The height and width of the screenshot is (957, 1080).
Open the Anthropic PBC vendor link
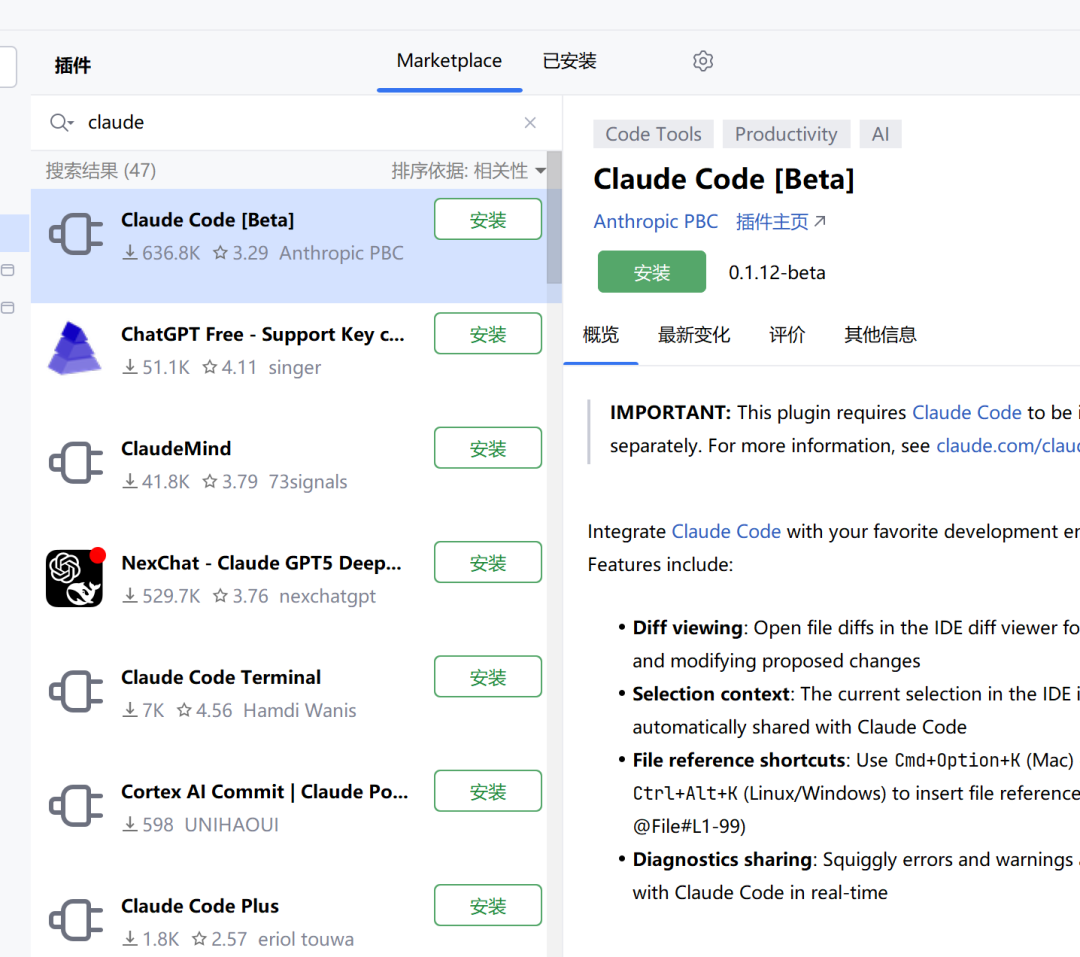(656, 221)
